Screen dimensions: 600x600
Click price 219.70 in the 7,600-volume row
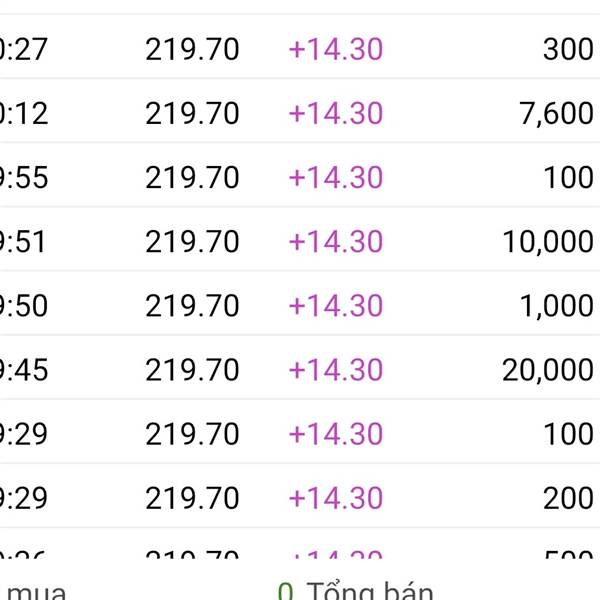click(x=192, y=113)
